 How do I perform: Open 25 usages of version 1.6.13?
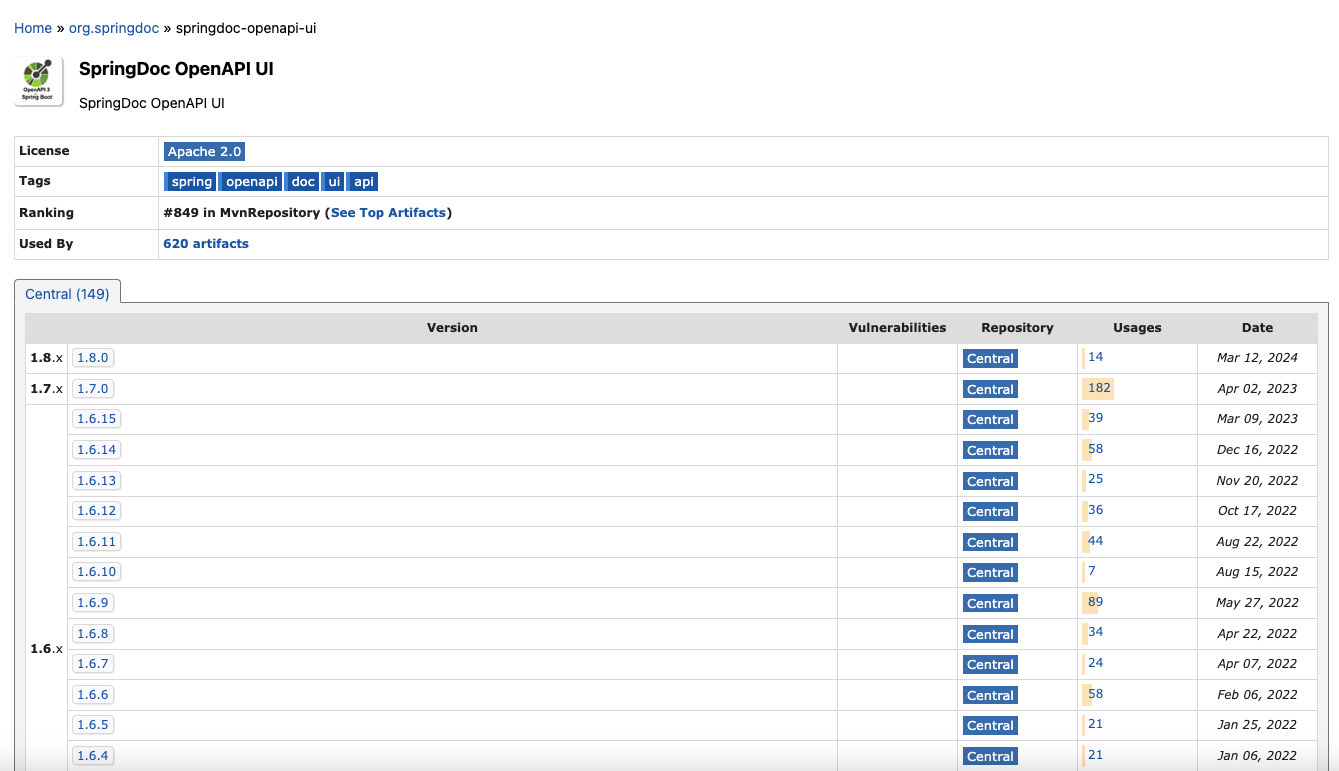[x=1095, y=480]
